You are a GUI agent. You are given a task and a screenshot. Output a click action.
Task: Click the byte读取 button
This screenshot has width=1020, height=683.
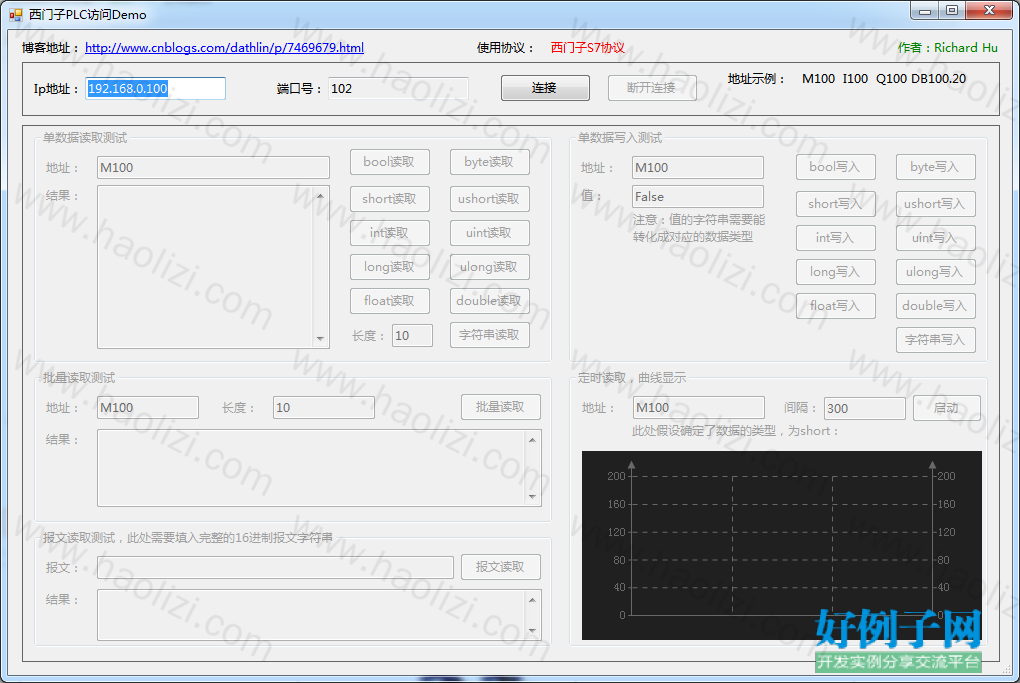click(x=489, y=162)
